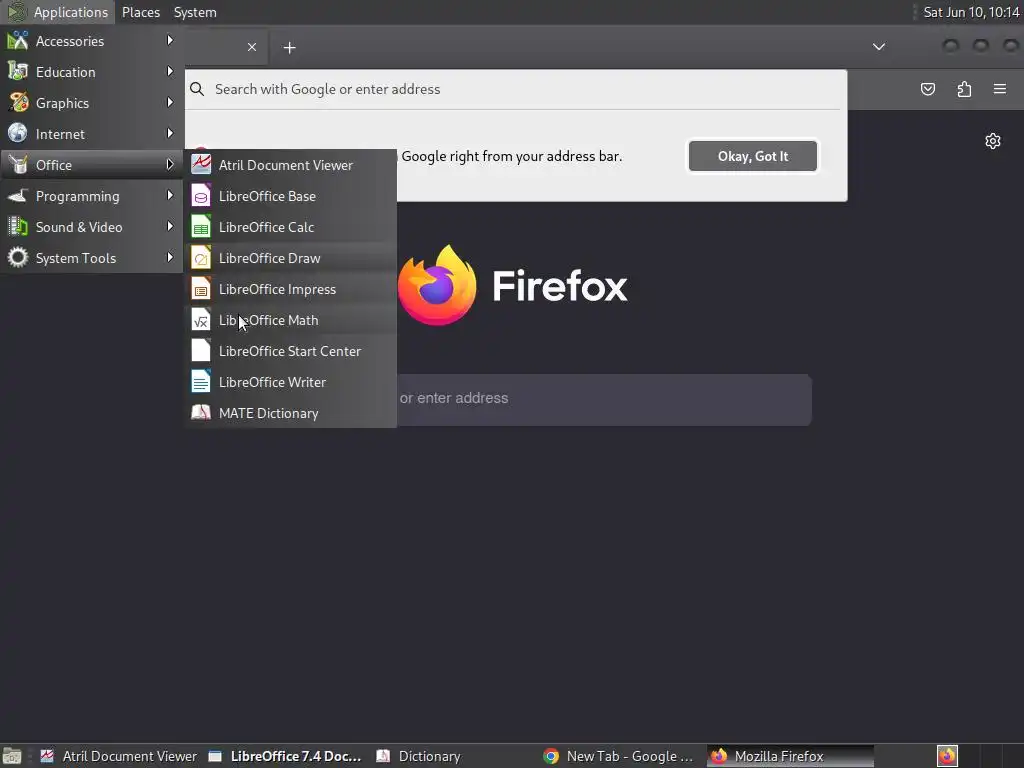Expand the System Tools category arrow
This screenshot has height=768, width=1024.
(170, 257)
